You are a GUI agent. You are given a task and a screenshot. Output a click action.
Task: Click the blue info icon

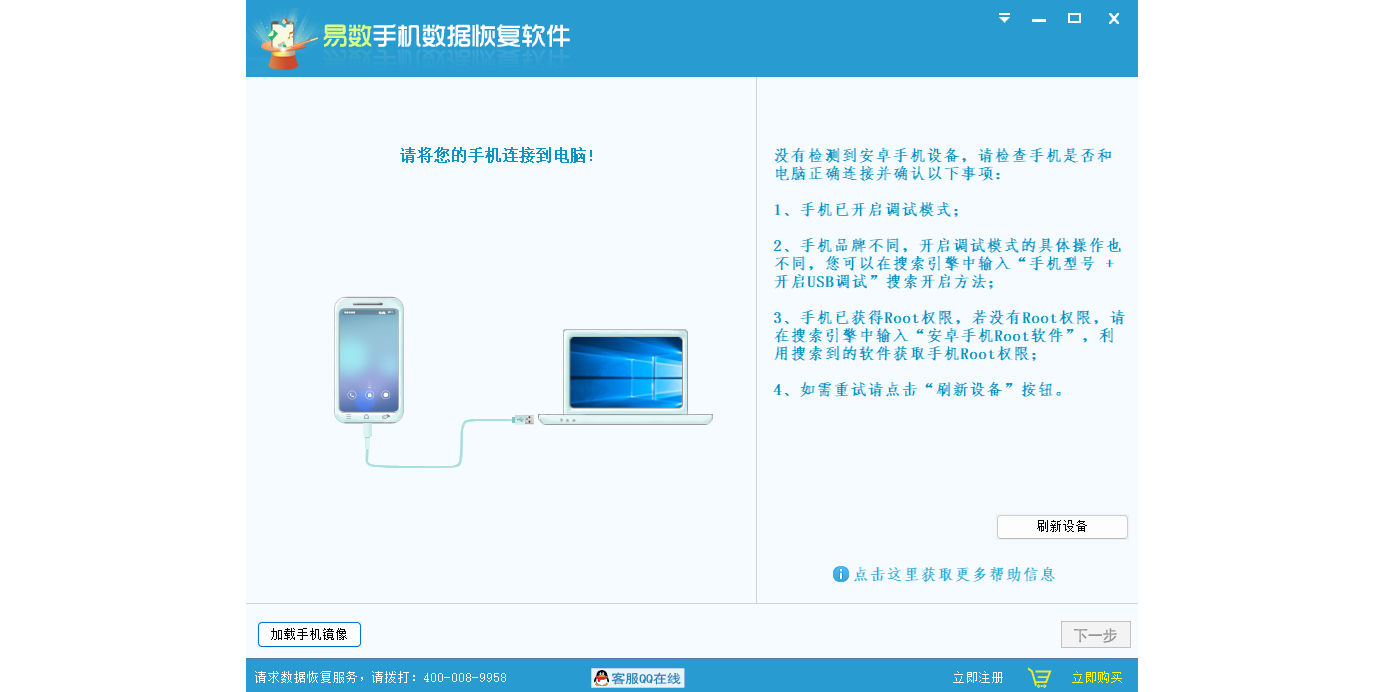841,574
